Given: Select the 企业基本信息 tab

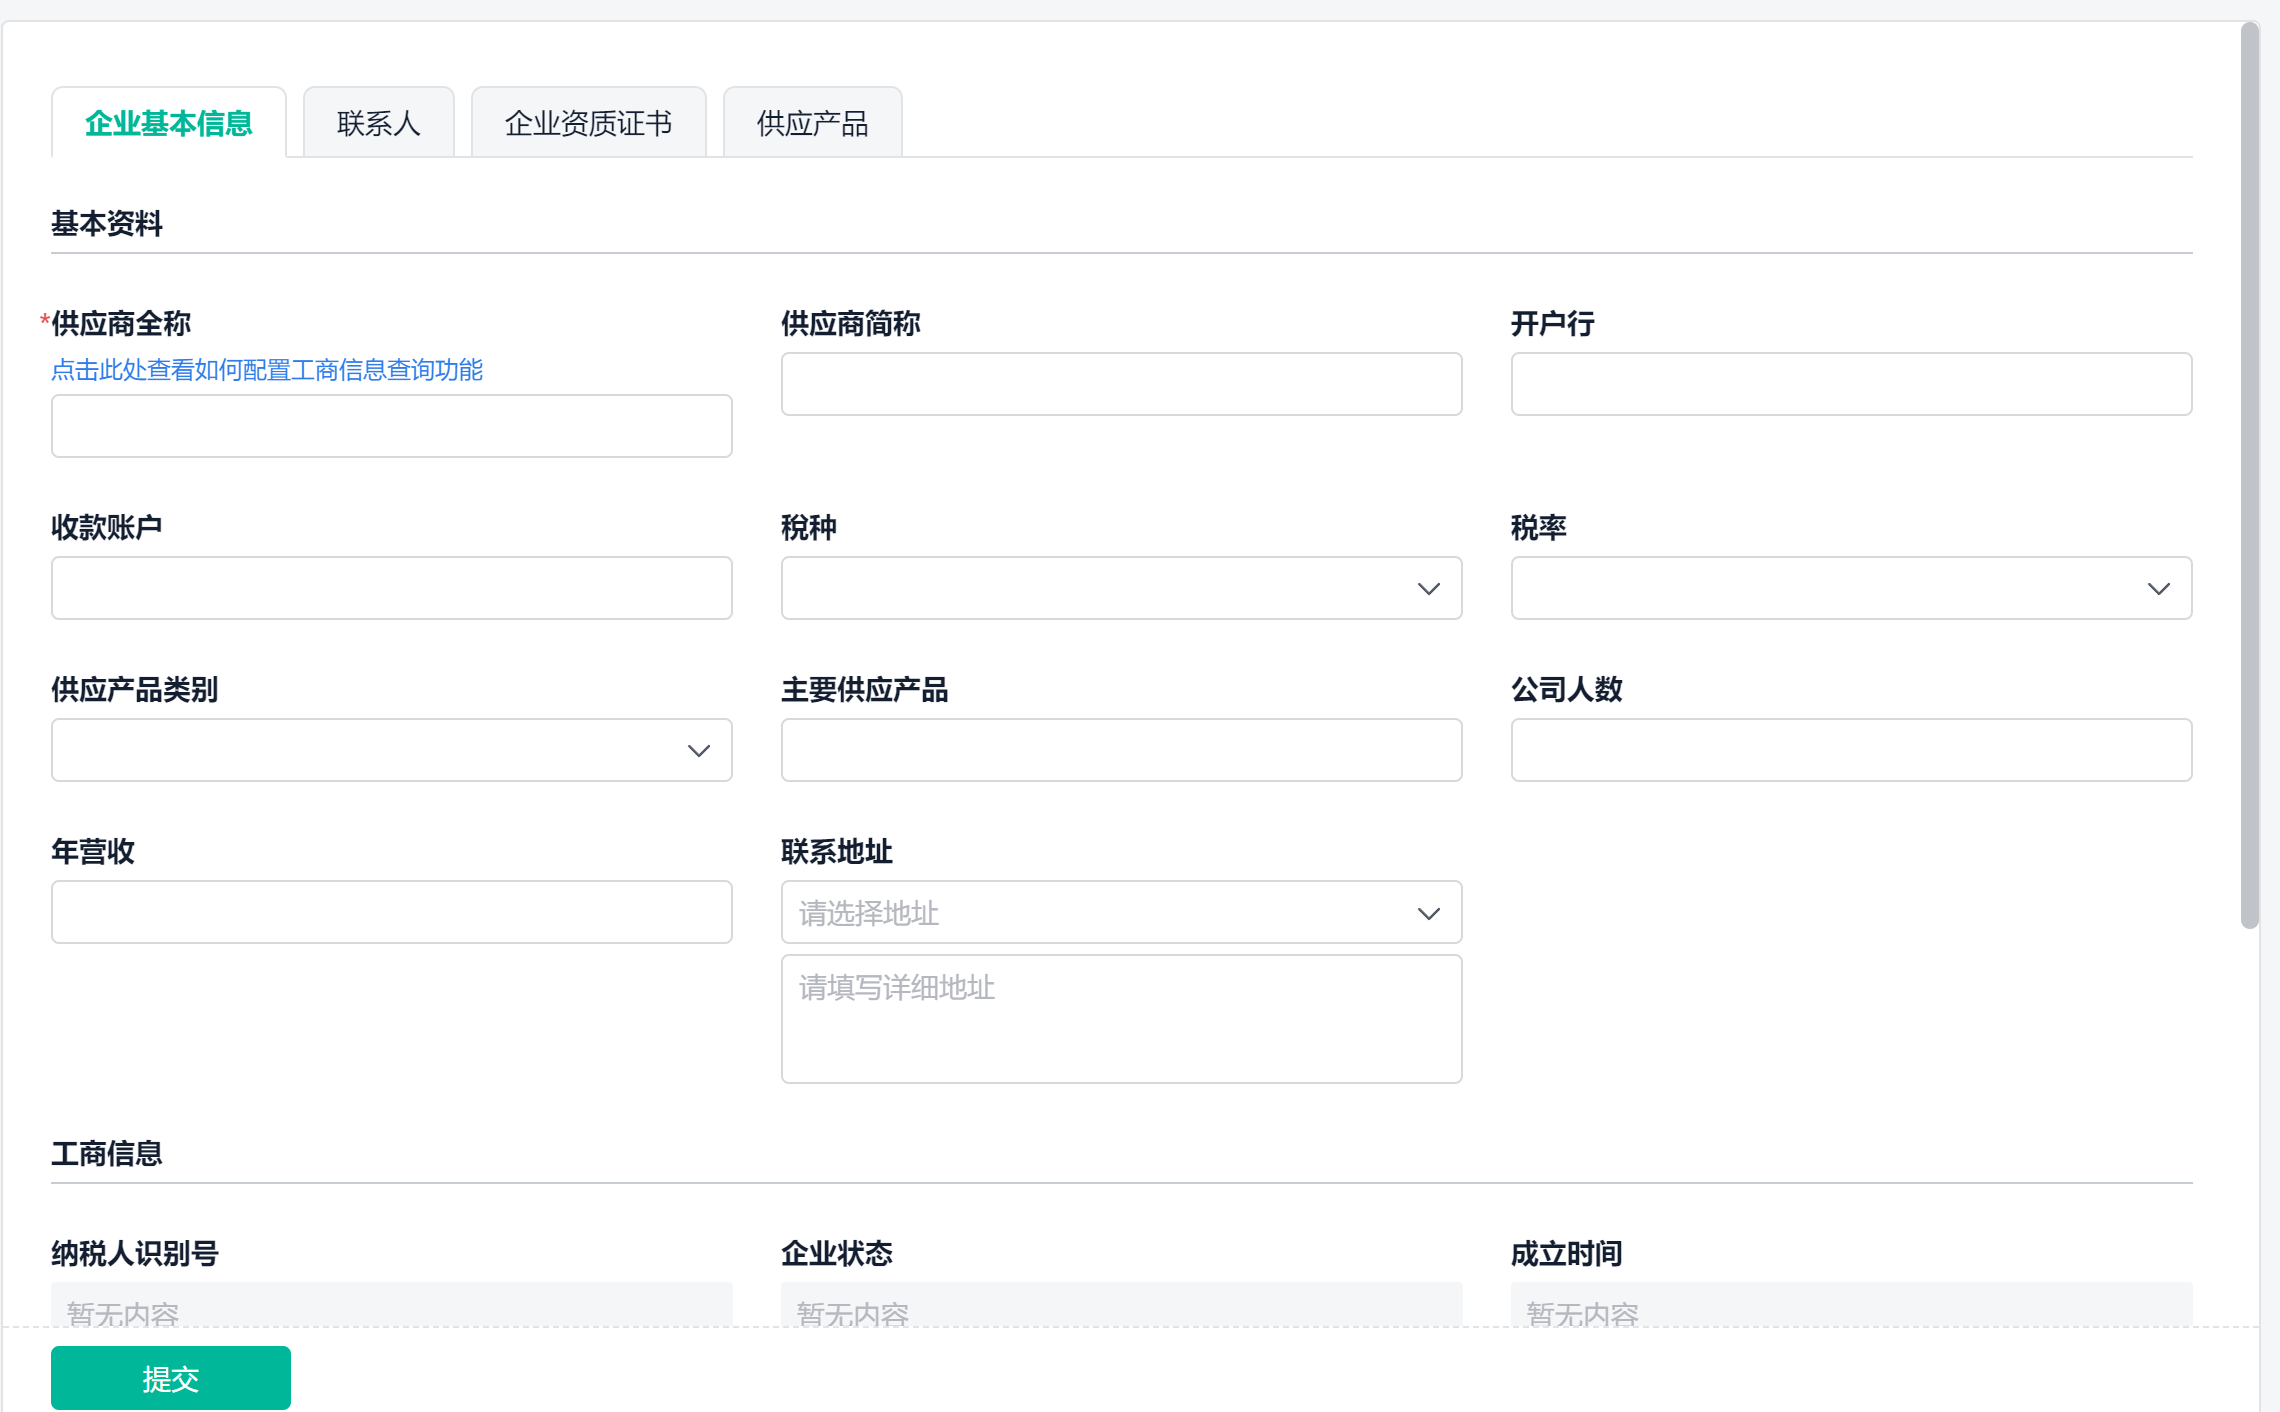Looking at the screenshot, I should (168, 123).
